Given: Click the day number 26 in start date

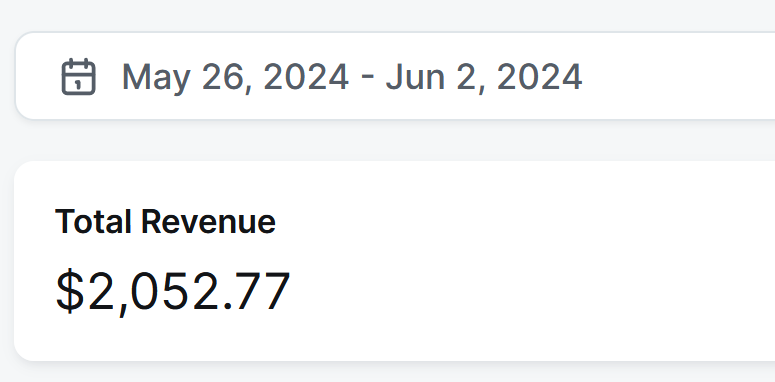Looking at the screenshot, I should [x=222, y=77].
